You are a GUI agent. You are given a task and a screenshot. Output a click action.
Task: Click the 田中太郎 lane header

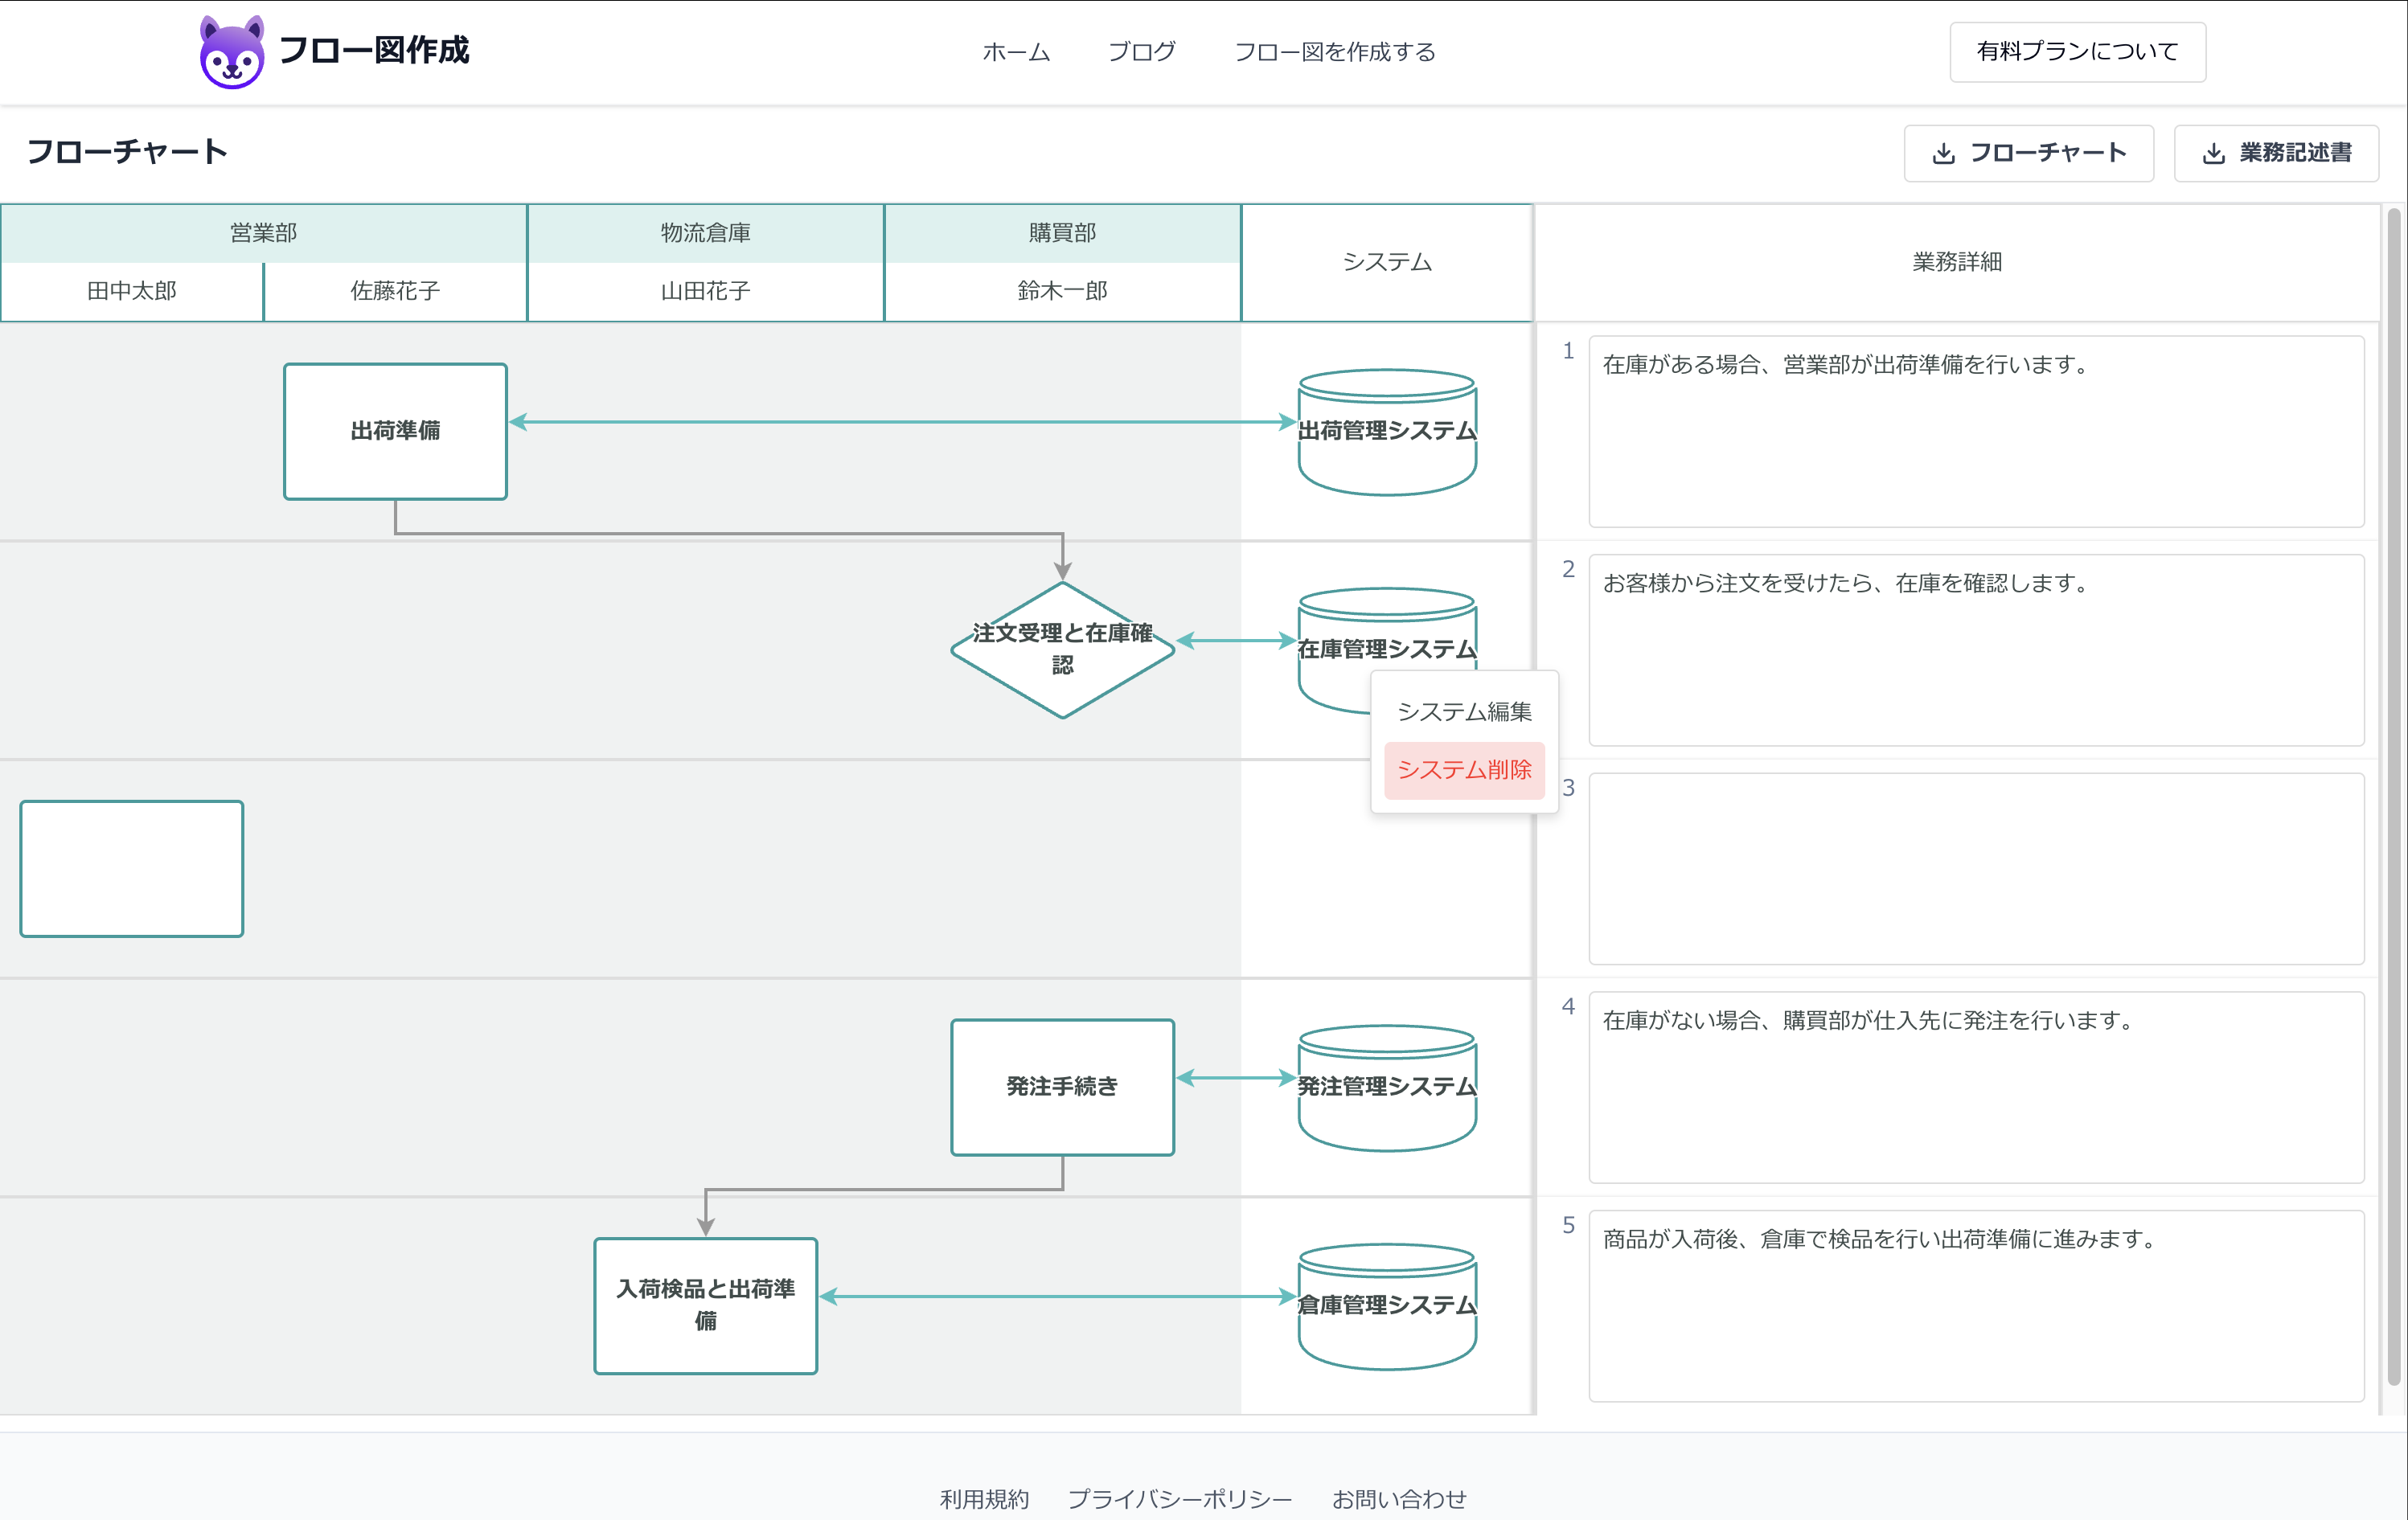[131, 291]
